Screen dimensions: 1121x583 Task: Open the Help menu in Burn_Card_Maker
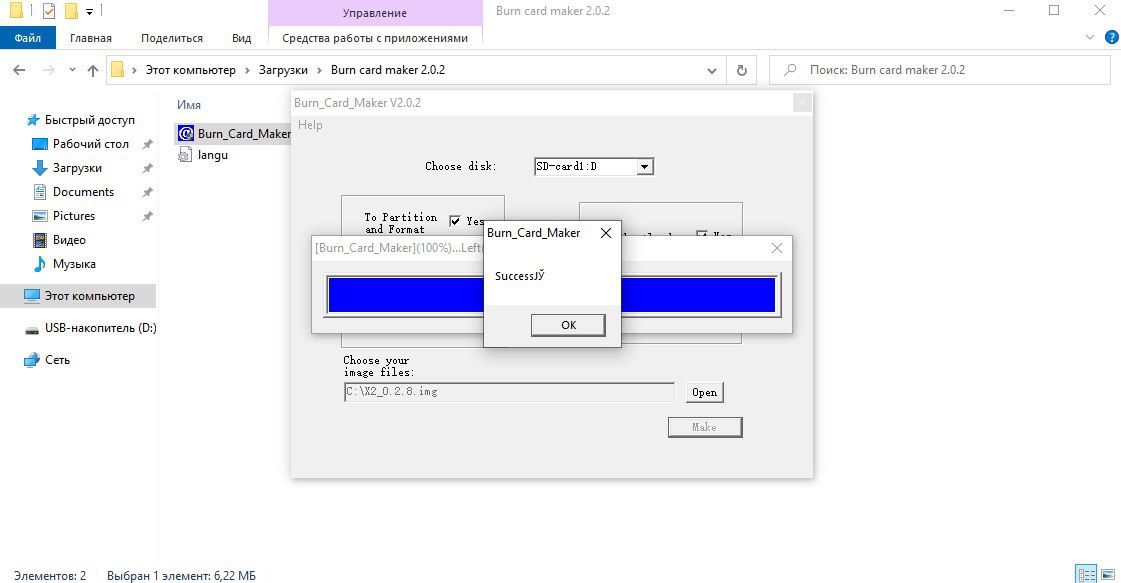[310, 124]
